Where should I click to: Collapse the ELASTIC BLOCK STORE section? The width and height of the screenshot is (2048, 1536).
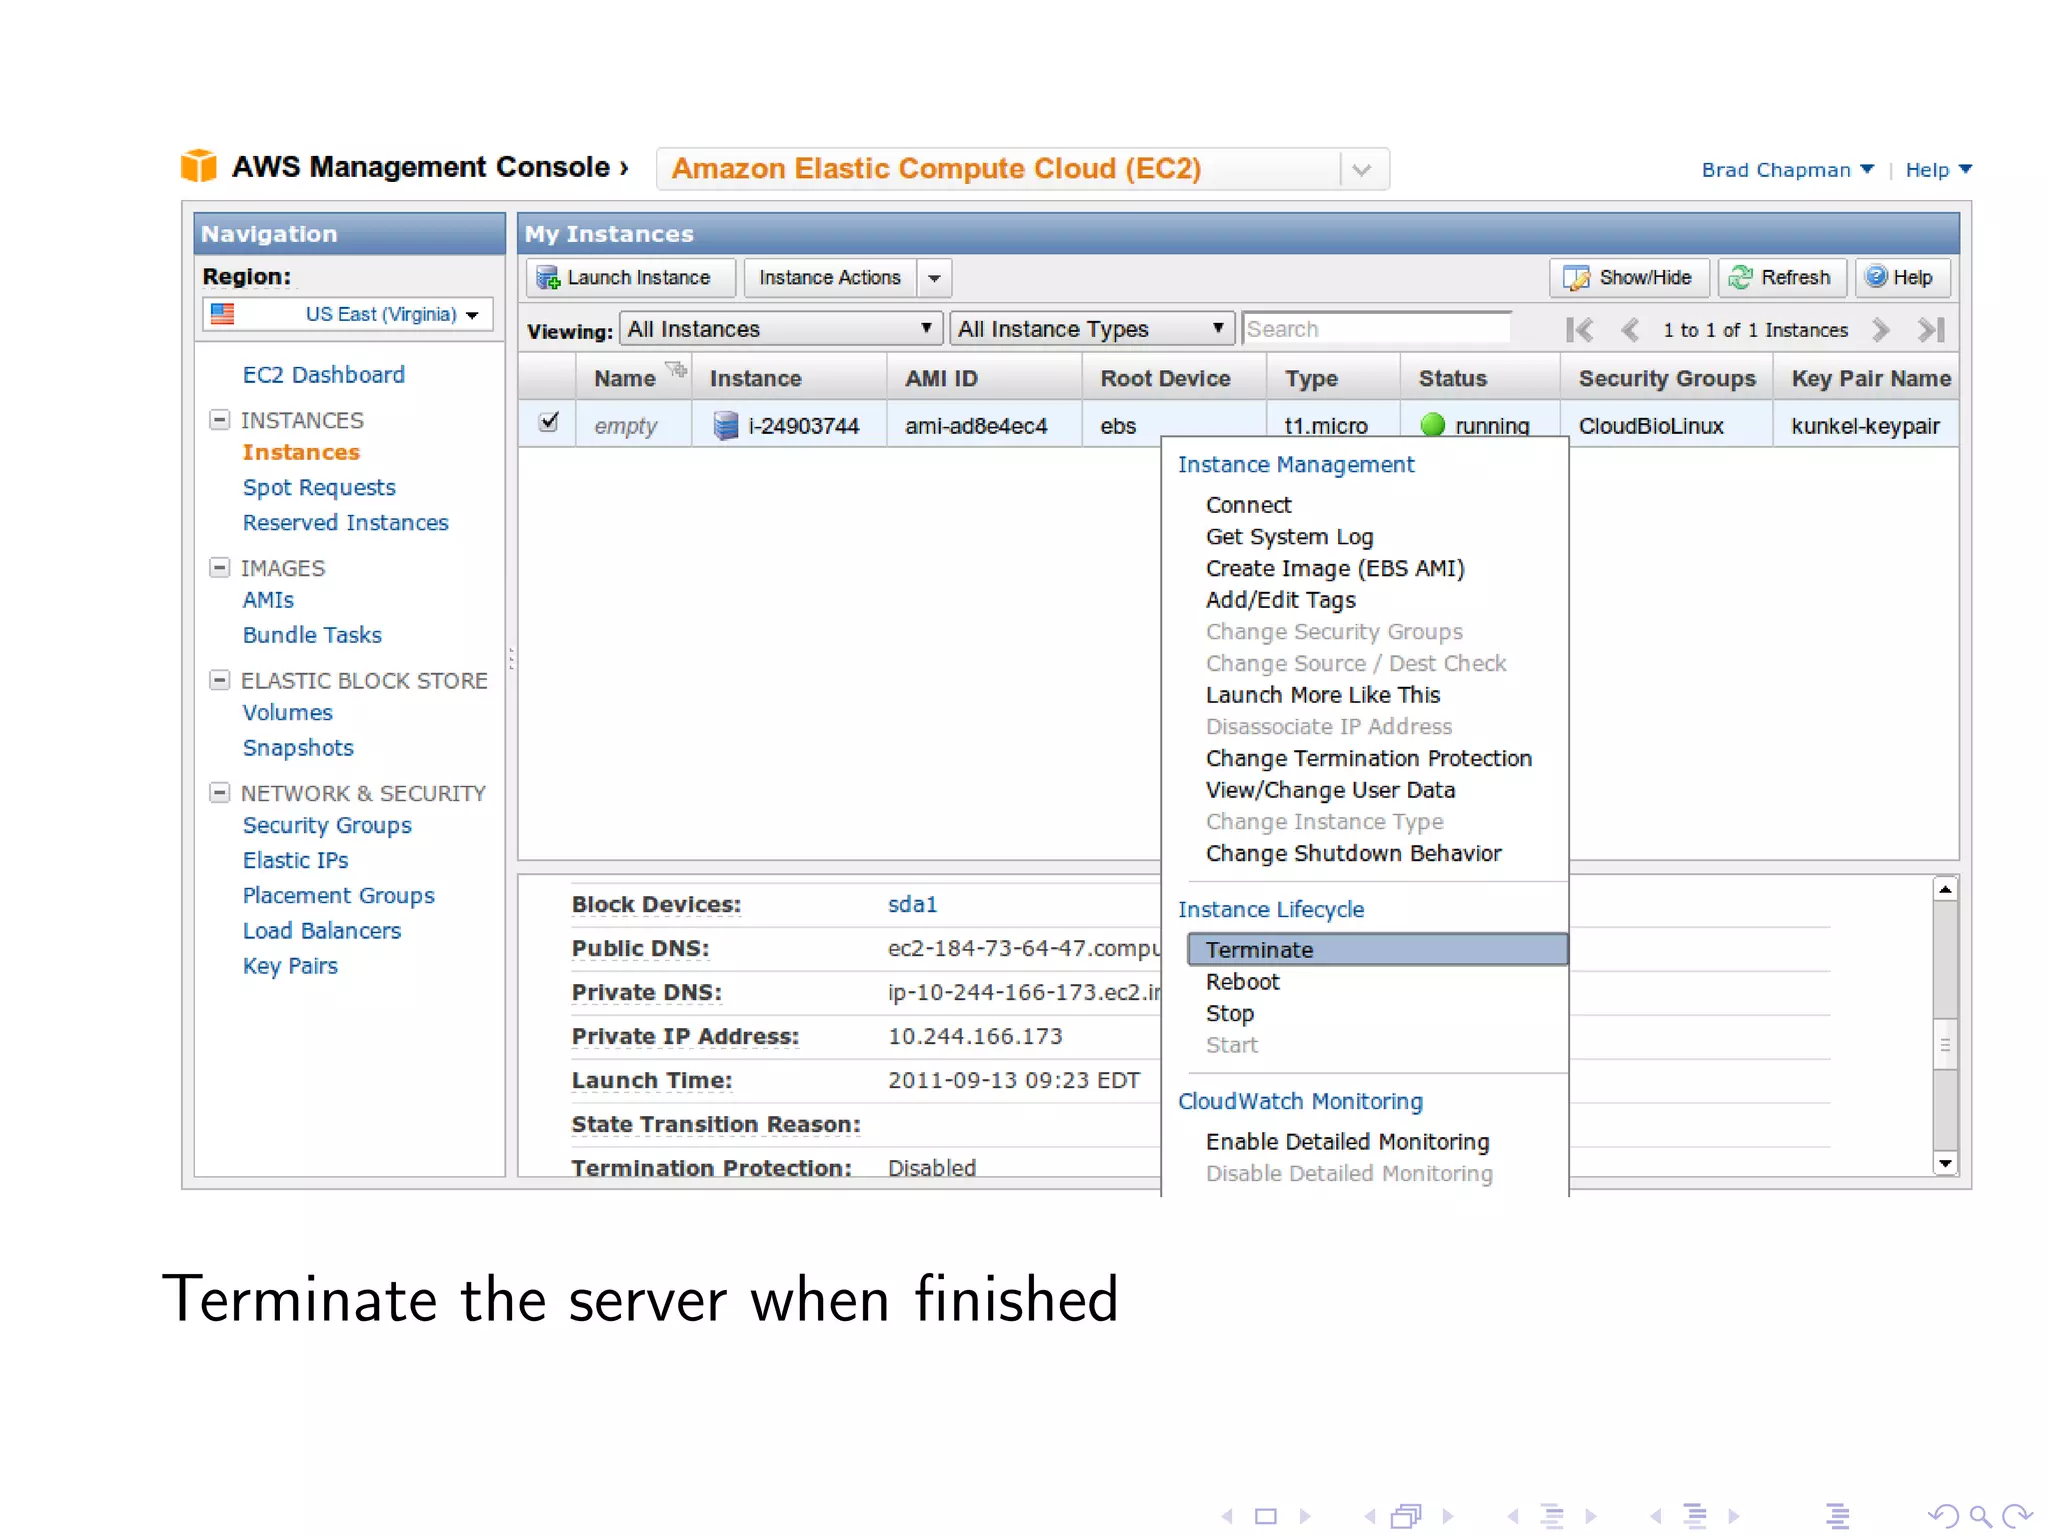point(220,680)
